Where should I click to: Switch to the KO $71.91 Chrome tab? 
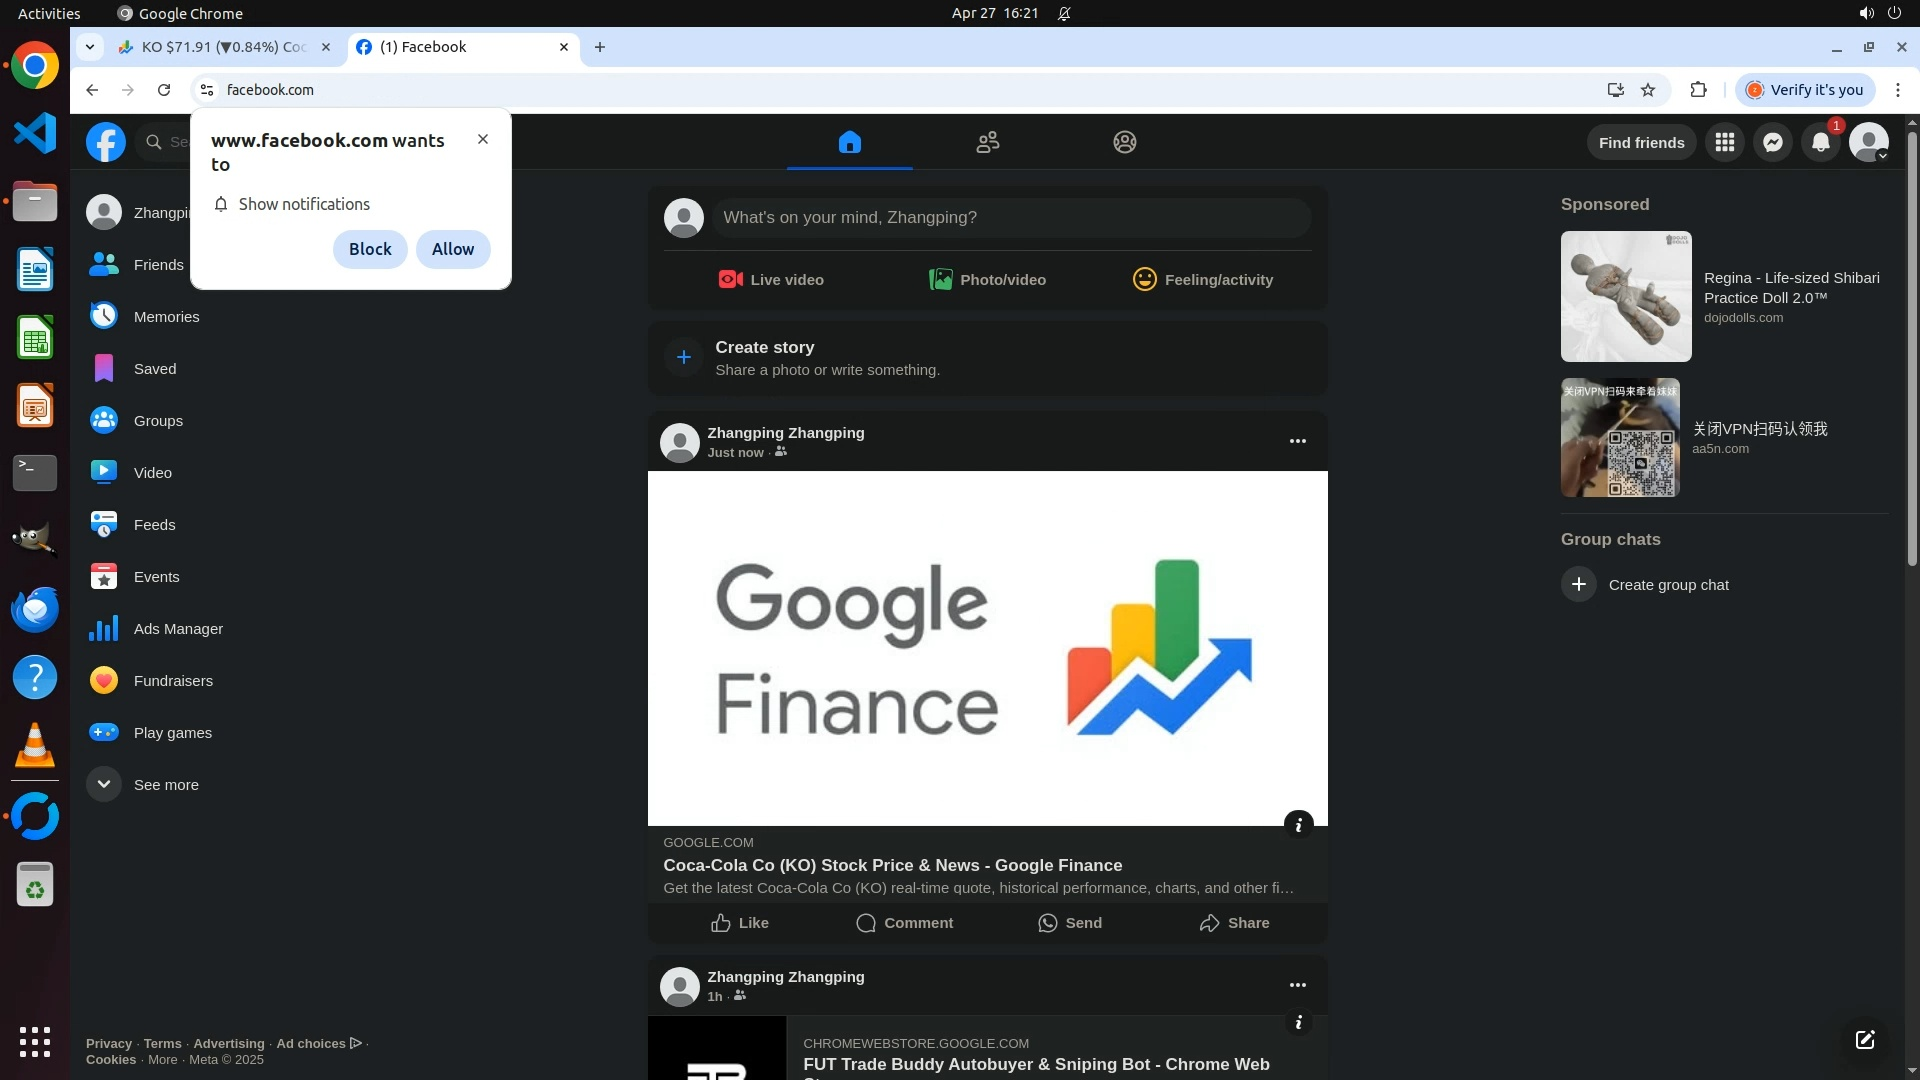(x=222, y=47)
